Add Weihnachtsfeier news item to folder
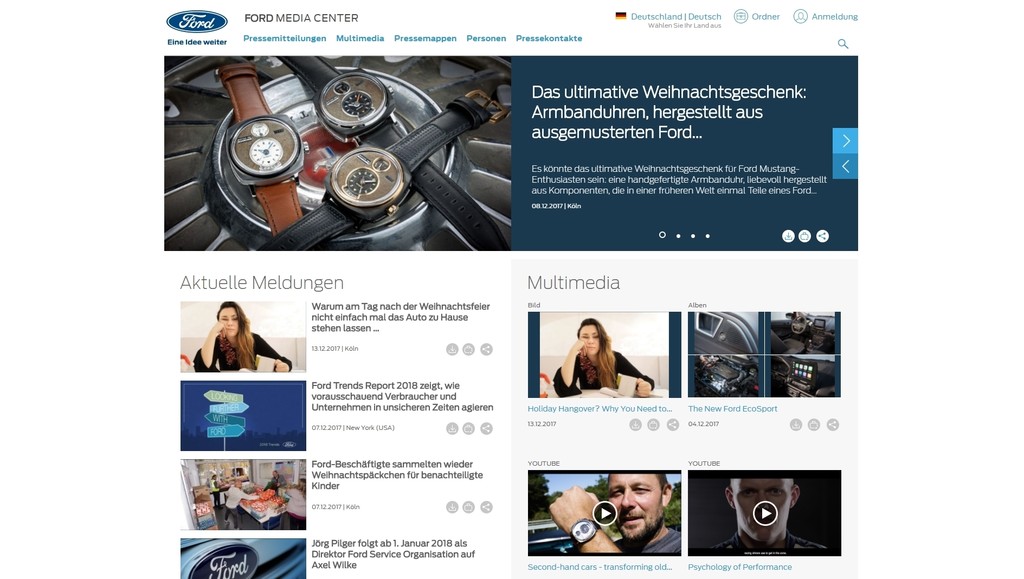The image size is (1024, 579). coord(468,349)
